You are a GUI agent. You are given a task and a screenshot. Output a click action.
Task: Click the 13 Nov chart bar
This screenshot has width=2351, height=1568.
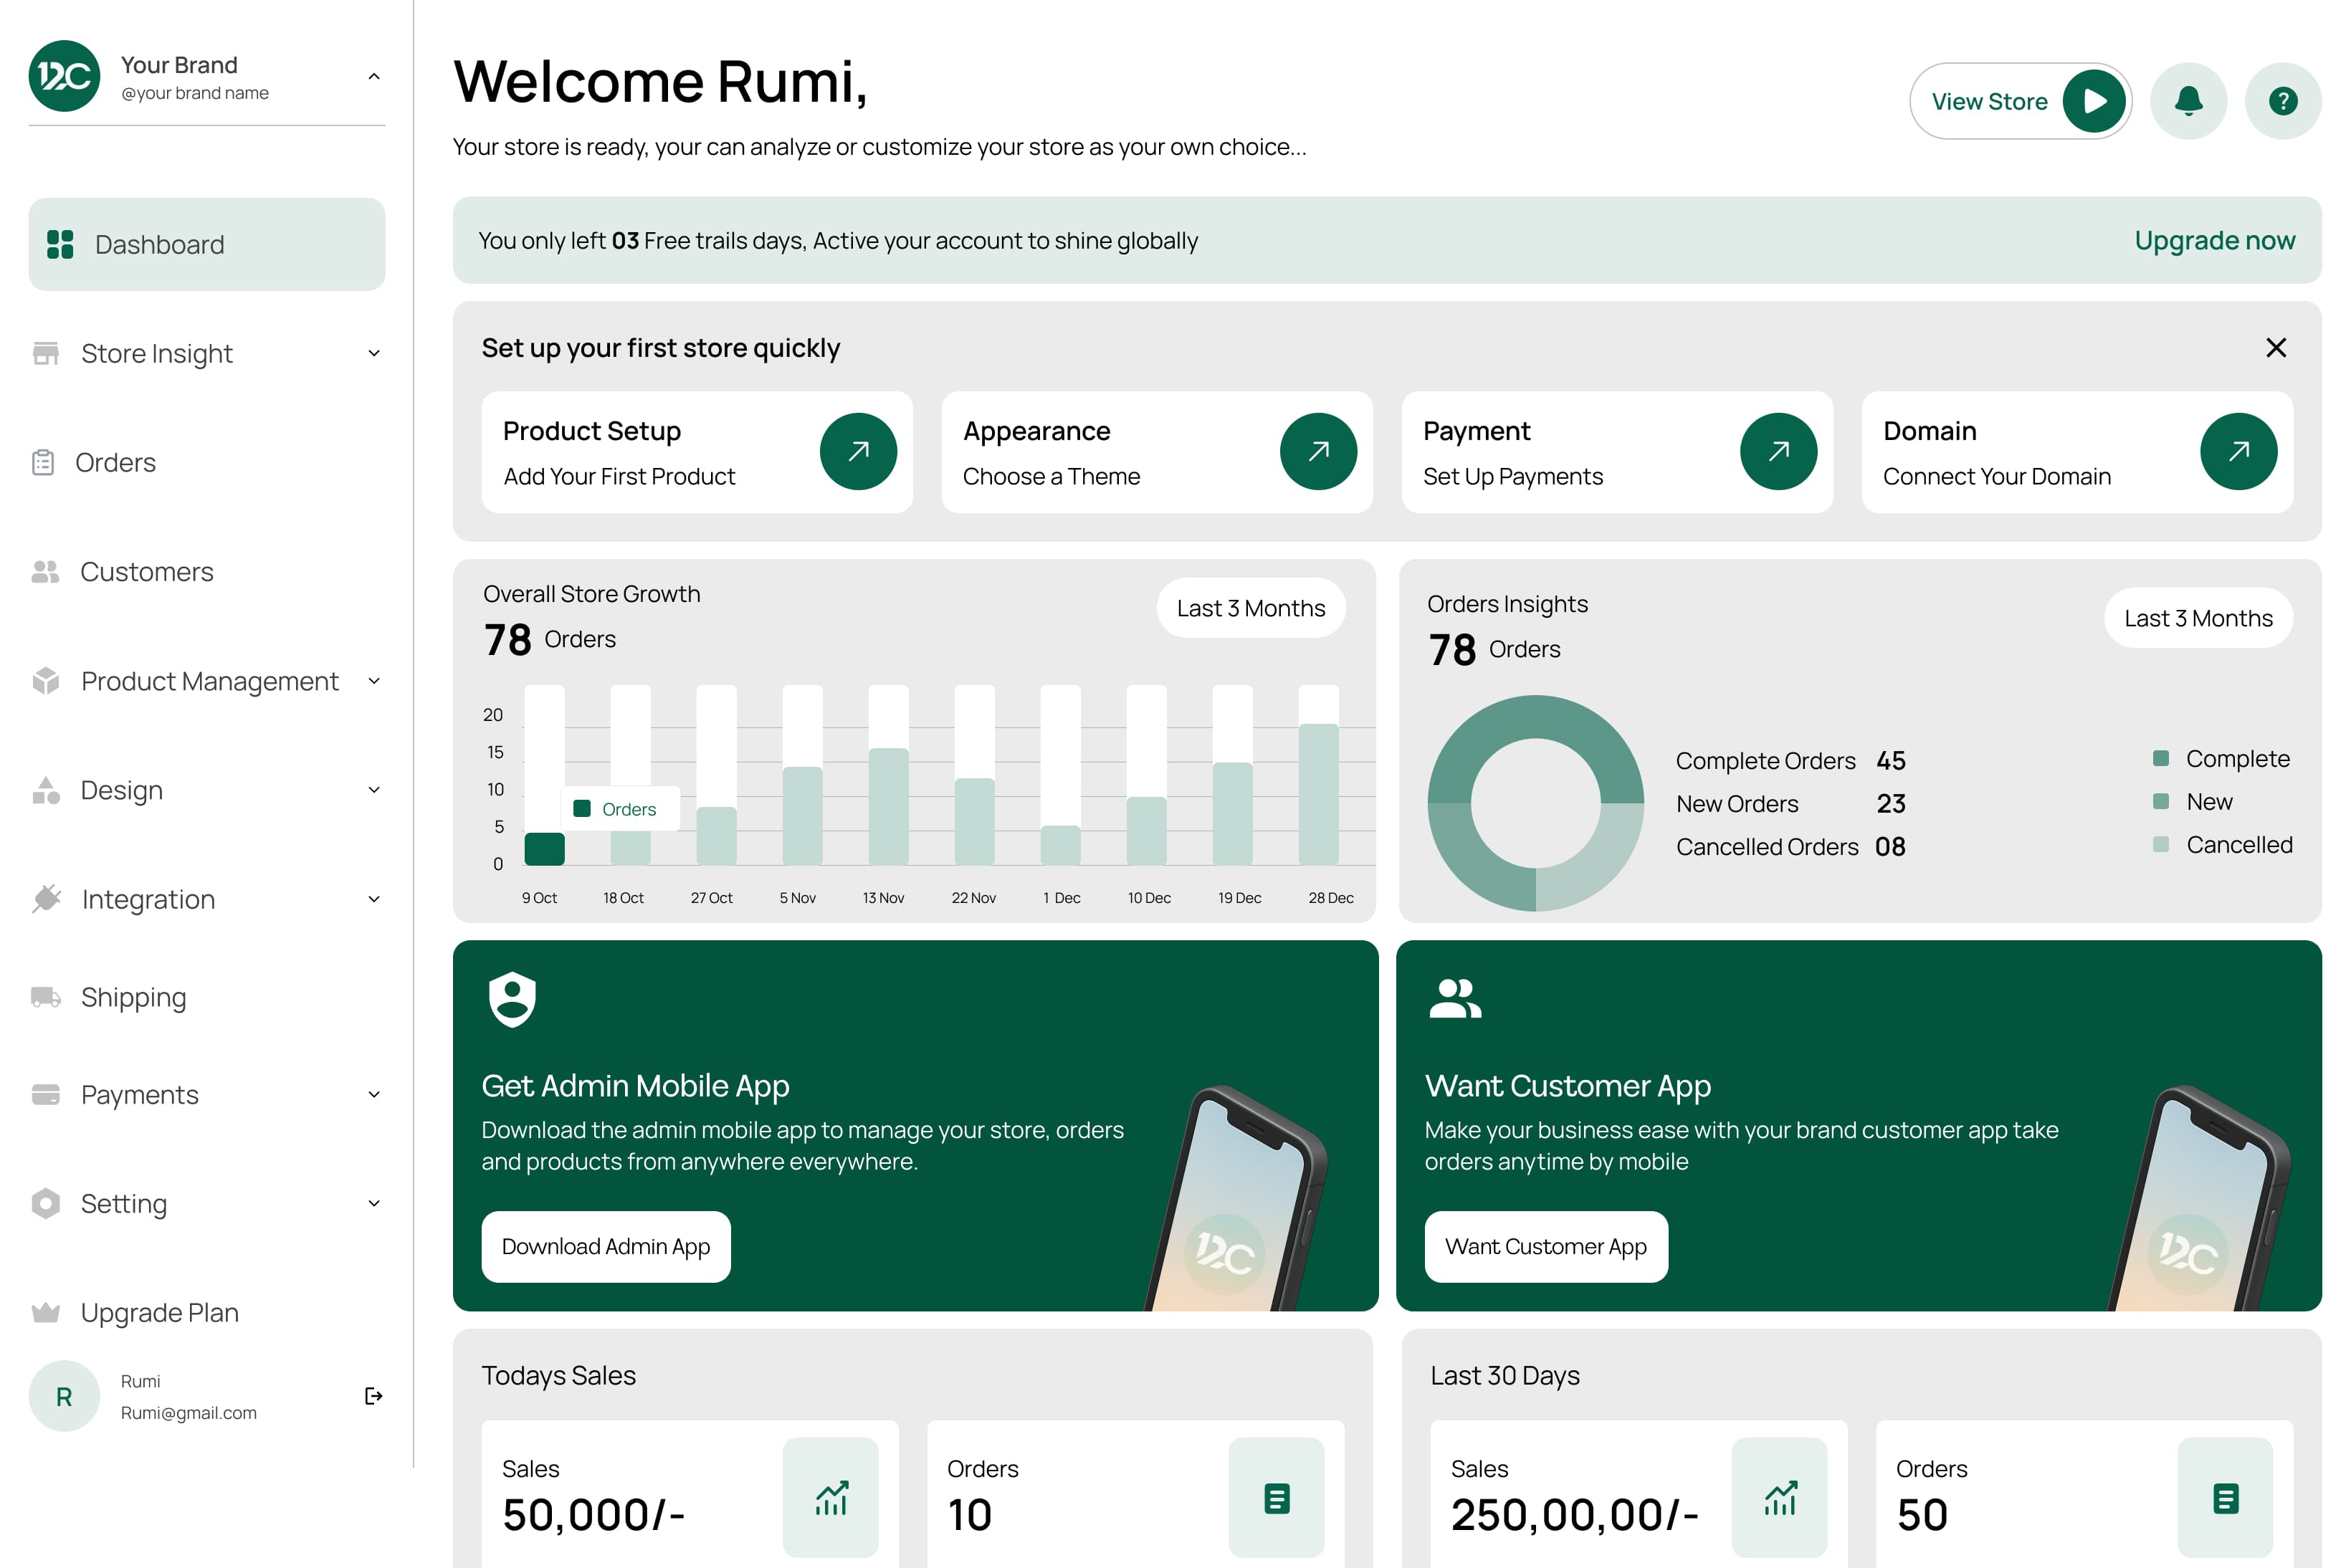click(x=888, y=806)
